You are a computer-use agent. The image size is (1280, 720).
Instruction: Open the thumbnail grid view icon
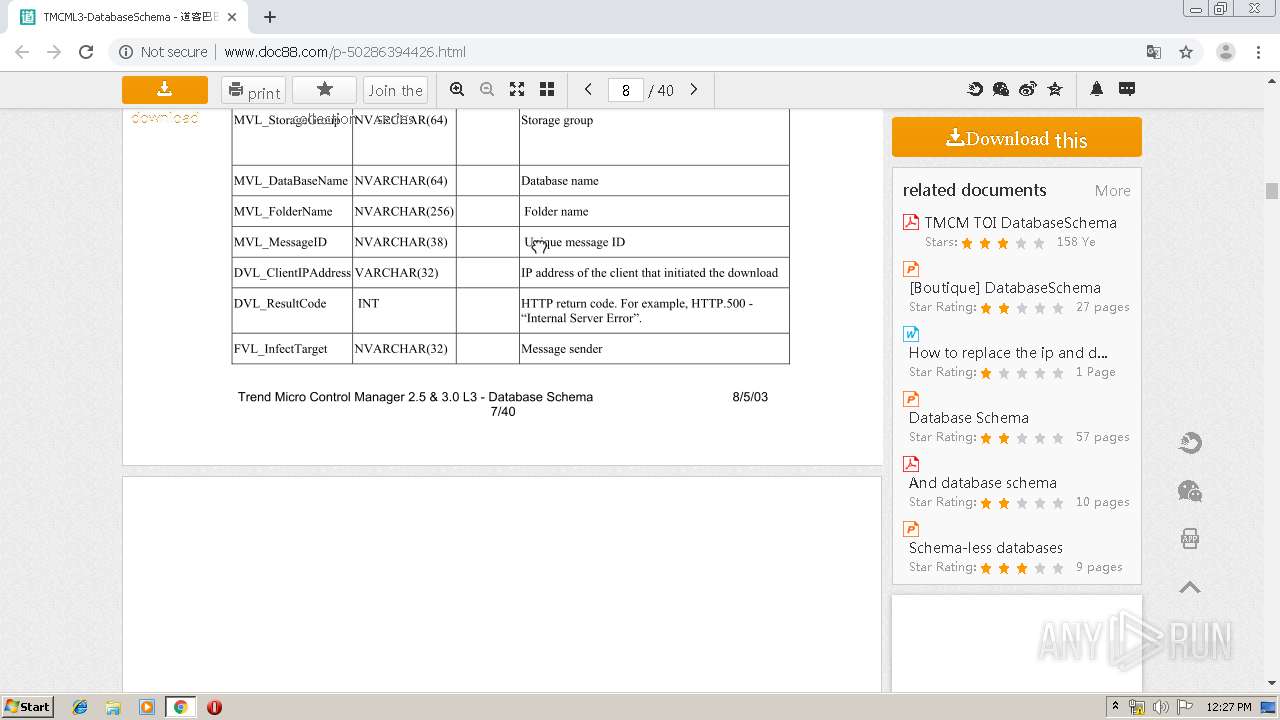547,89
